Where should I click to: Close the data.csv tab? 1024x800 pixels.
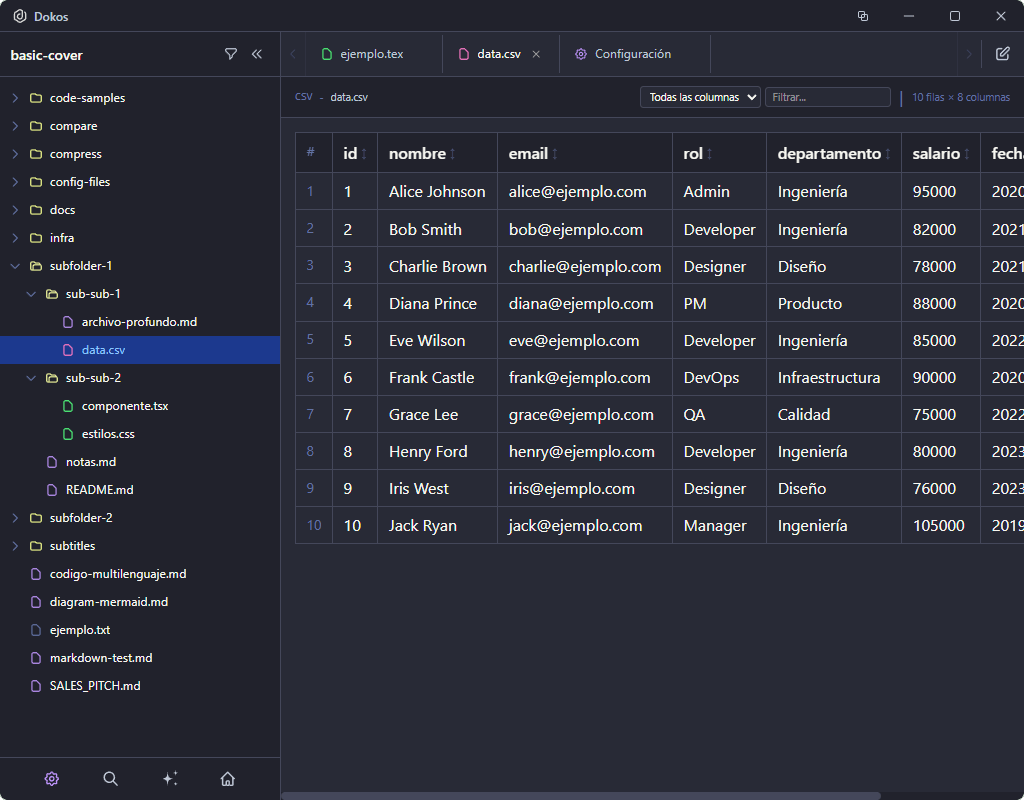(536, 54)
